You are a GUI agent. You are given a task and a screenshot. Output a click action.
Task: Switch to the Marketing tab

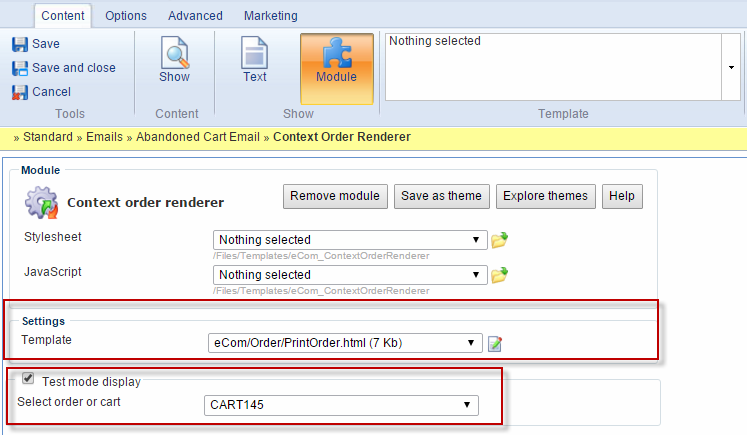[270, 16]
